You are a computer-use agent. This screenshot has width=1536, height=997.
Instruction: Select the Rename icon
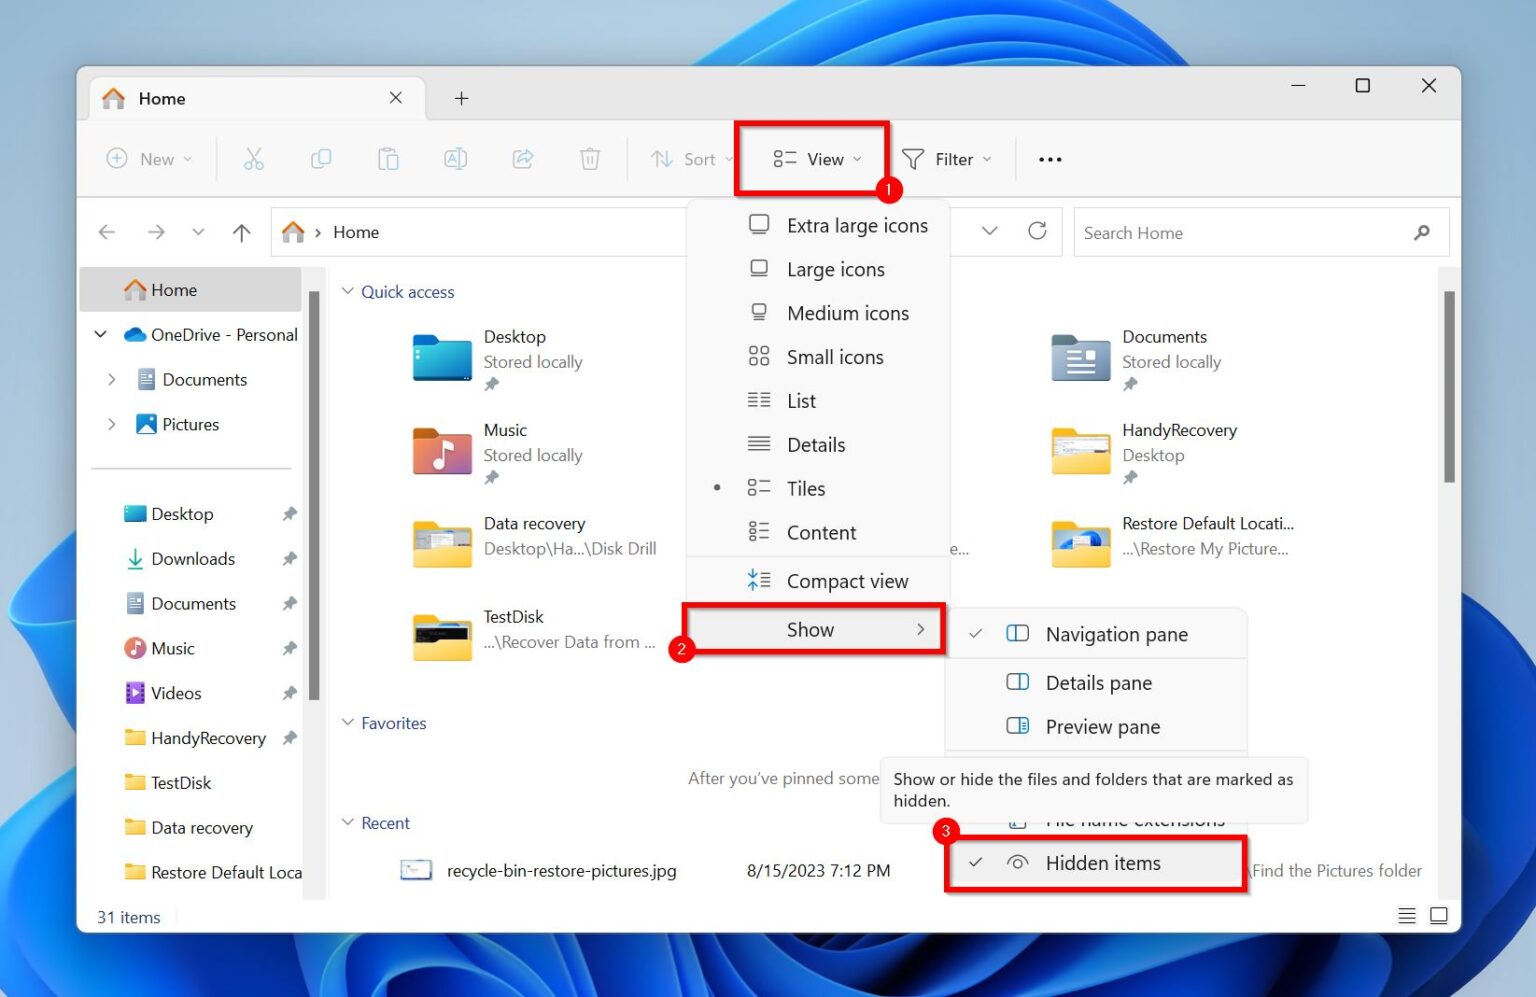coord(455,159)
